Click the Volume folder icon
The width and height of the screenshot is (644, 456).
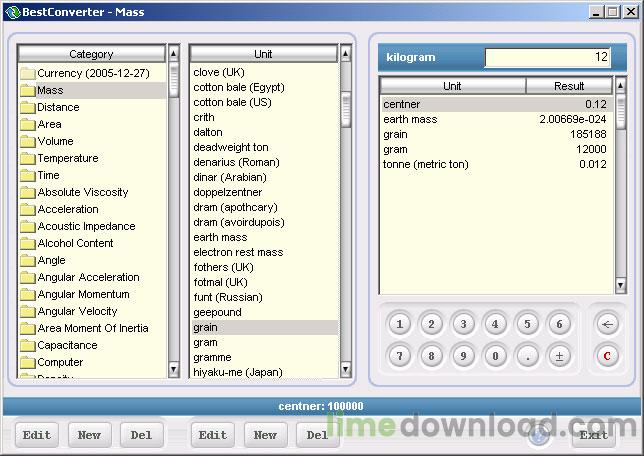(28, 141)
